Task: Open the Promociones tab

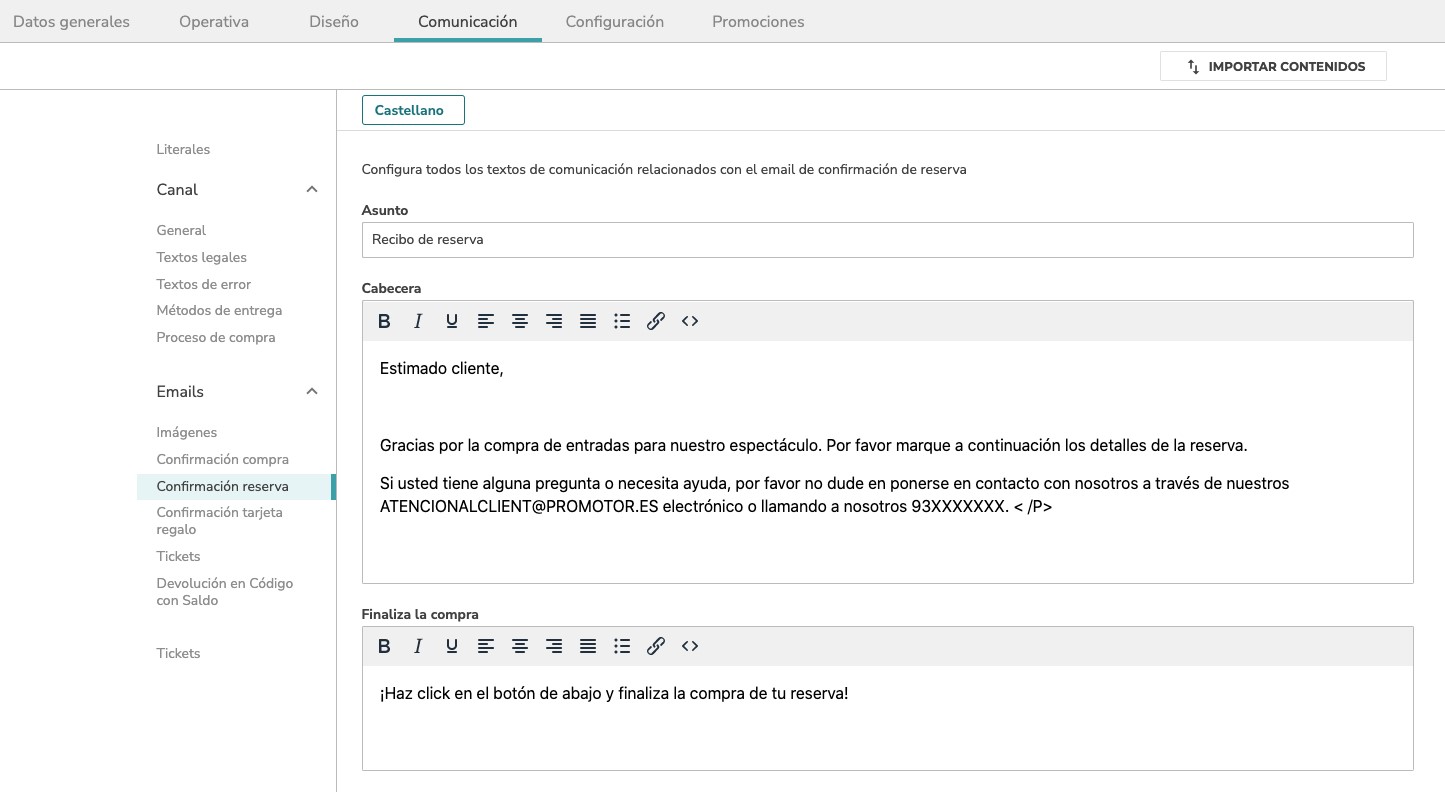Action: click(x=758, y=21)
